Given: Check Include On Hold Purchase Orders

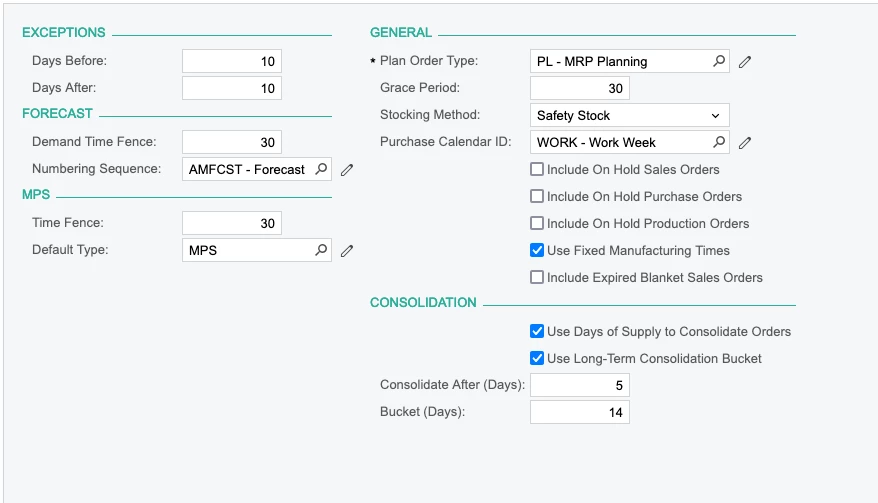Looking at the screenshot, I should [537, 197].
